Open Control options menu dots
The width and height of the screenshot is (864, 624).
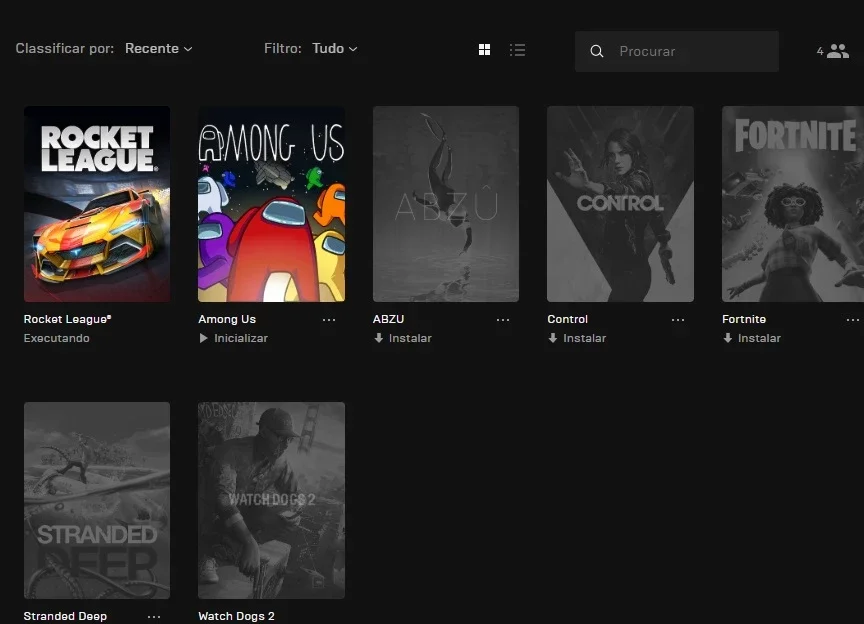[678, 320]
